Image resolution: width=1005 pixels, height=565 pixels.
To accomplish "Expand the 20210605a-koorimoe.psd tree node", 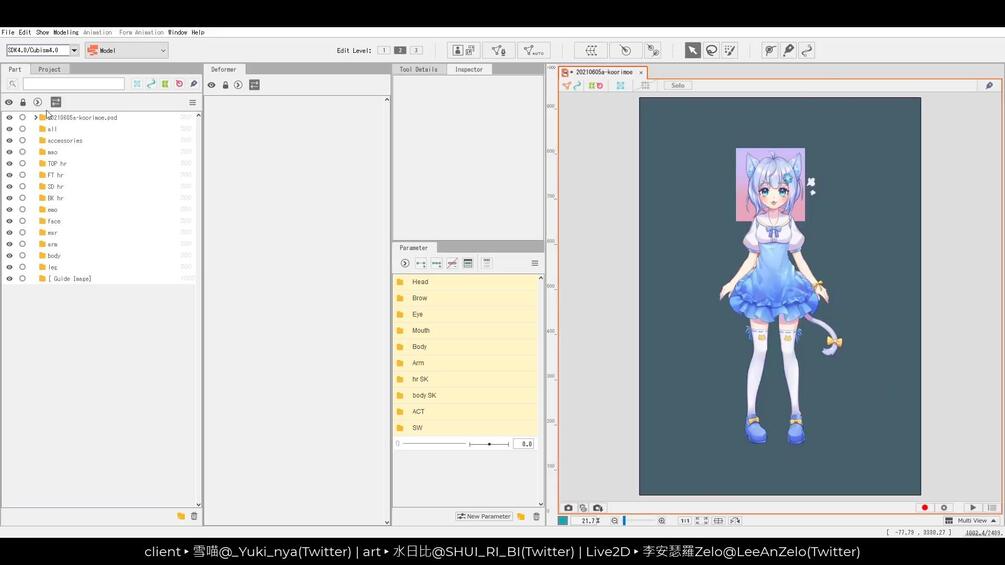I will [x=35, y=117].
